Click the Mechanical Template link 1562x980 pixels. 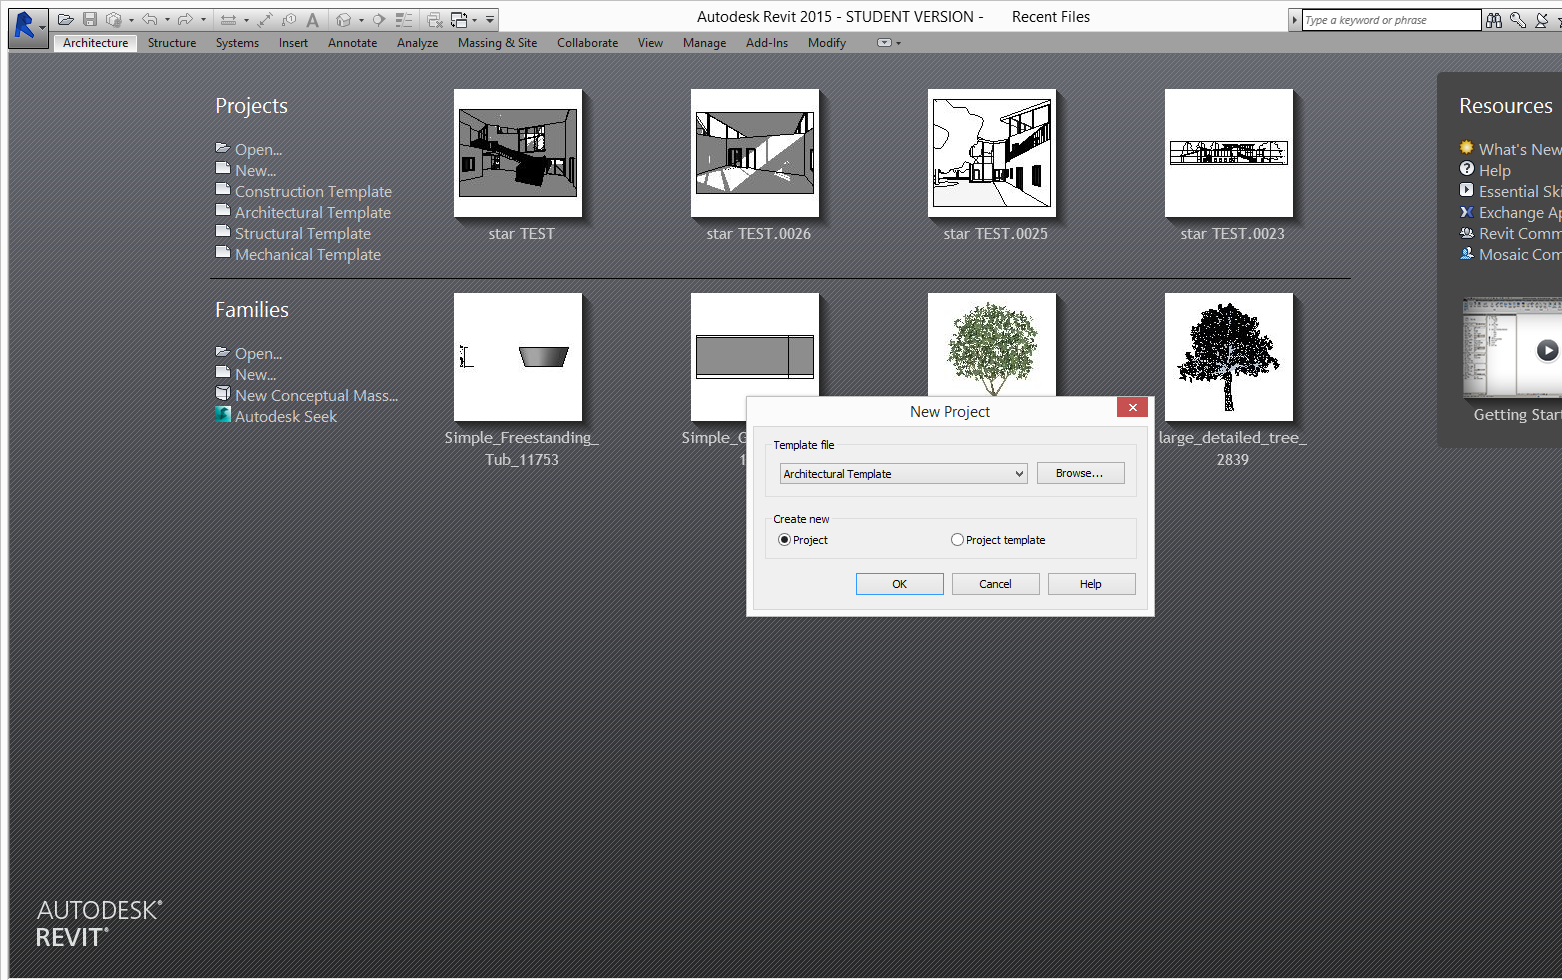tap(308, 254)
